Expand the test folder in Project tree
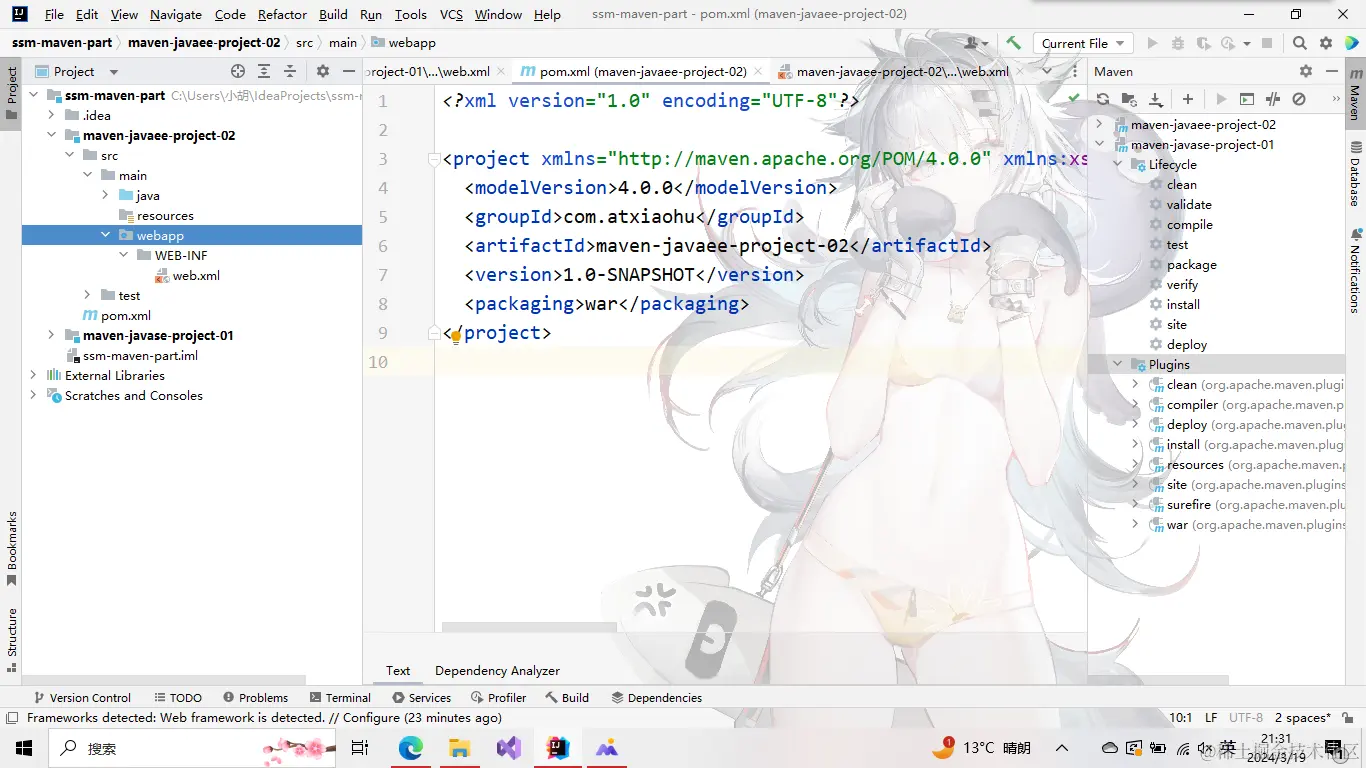Screen dimensions: 1366x768 click(x=87, y=295)
